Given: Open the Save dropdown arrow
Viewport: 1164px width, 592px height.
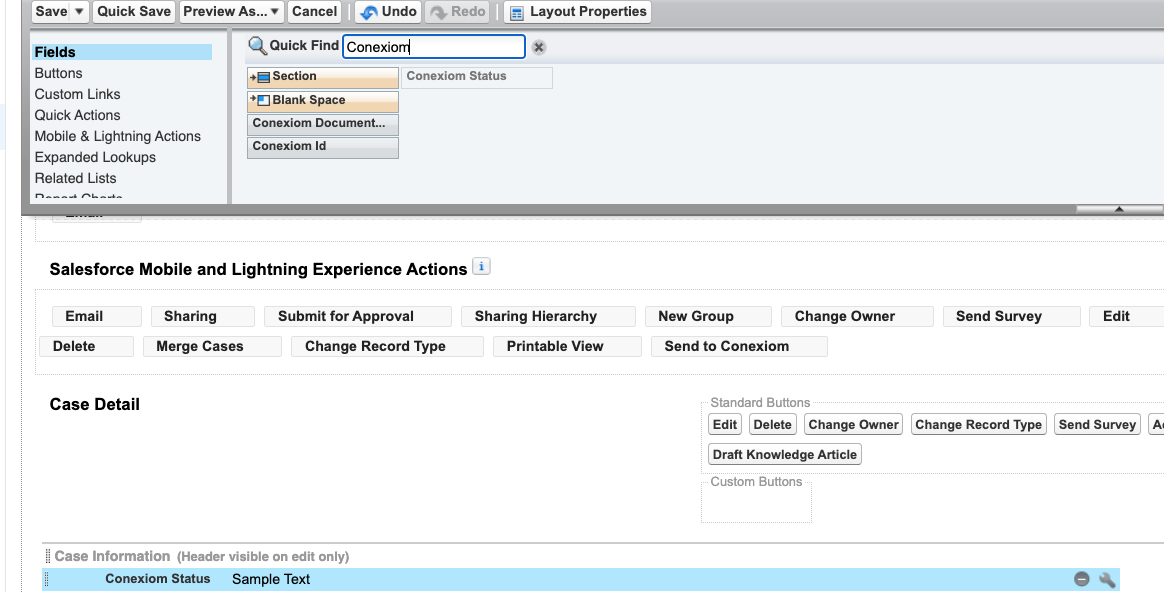Looking at the screenshot, I should (x=80, y=12).
